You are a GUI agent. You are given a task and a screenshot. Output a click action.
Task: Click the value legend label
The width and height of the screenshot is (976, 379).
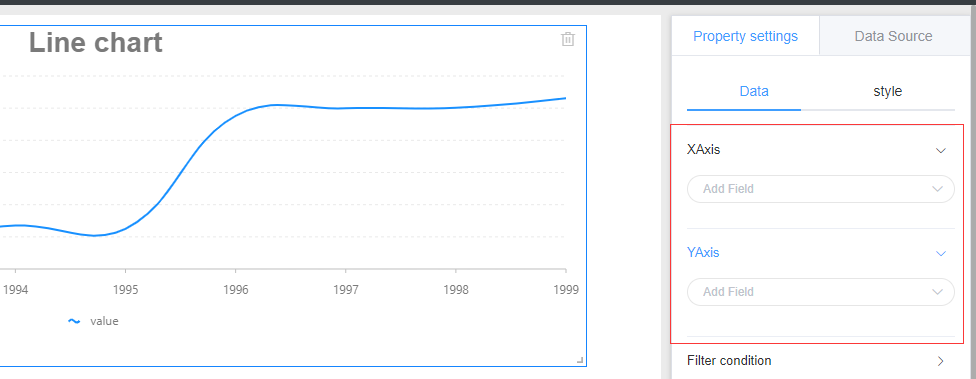pos(104,322)
